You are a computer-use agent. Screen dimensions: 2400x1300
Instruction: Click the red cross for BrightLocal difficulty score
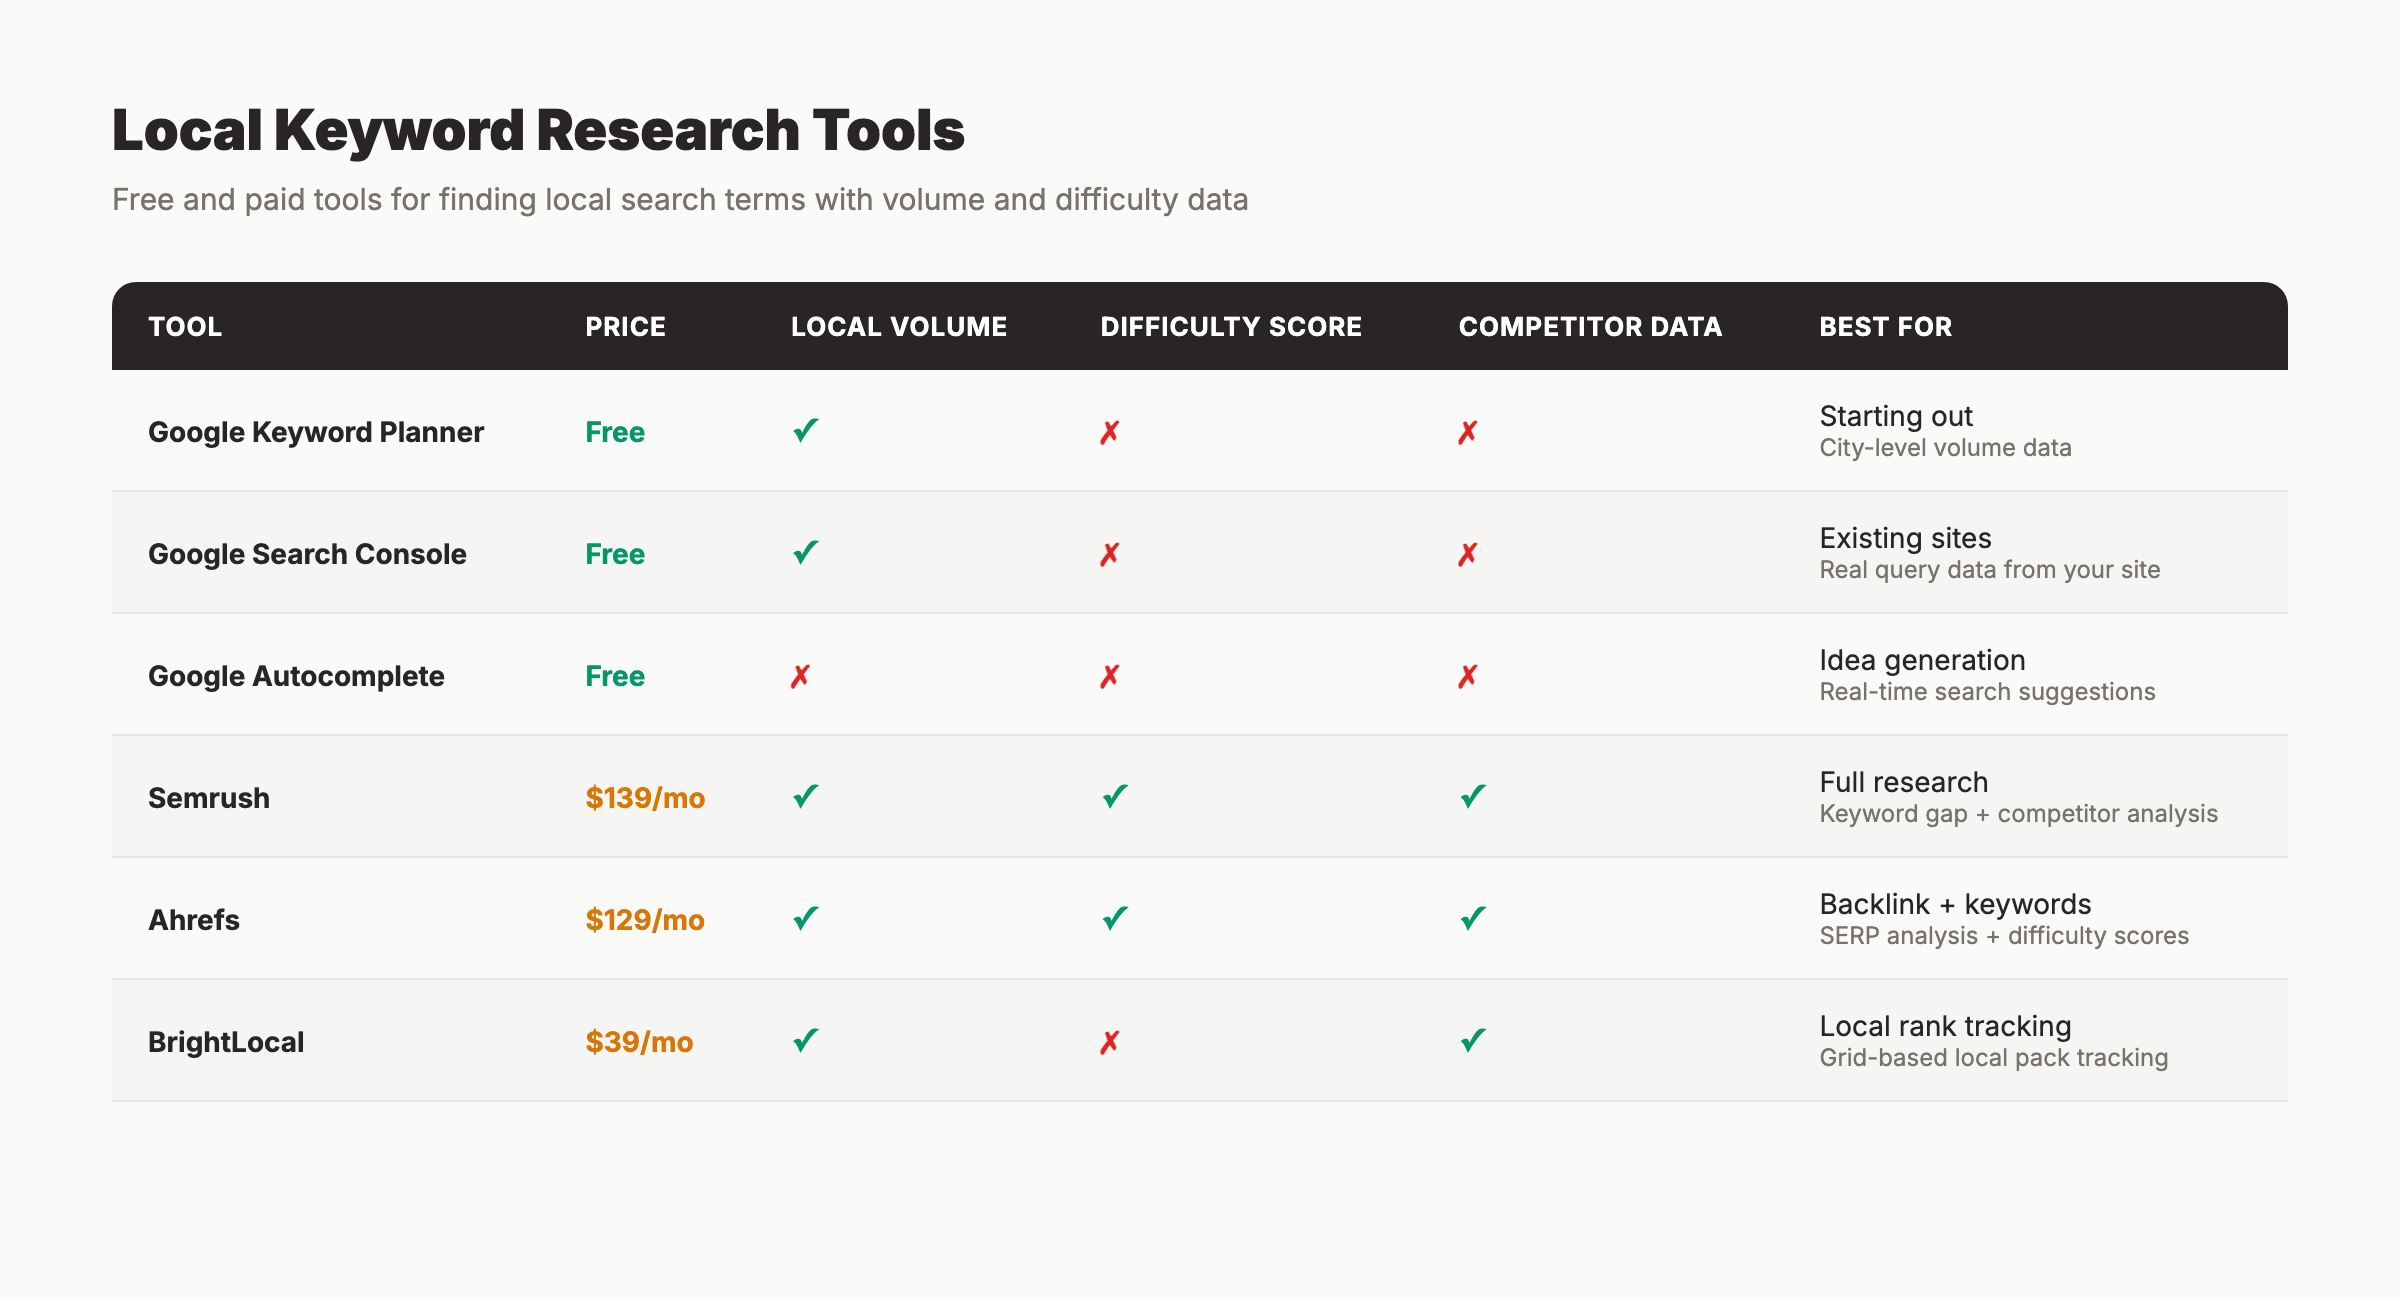point(1110,1040)
